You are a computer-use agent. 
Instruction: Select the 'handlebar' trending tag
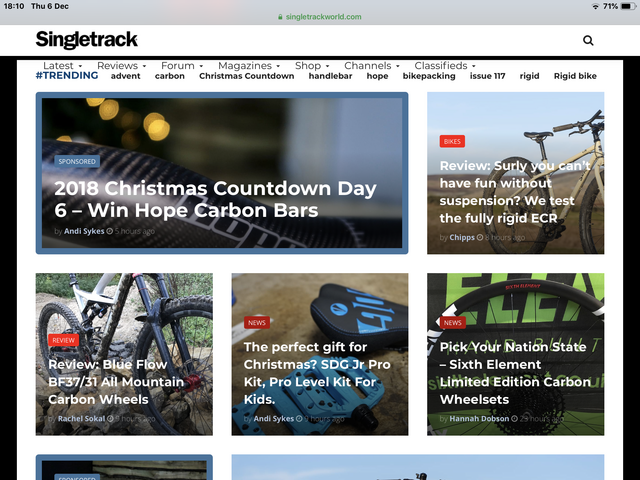point(330,76)
